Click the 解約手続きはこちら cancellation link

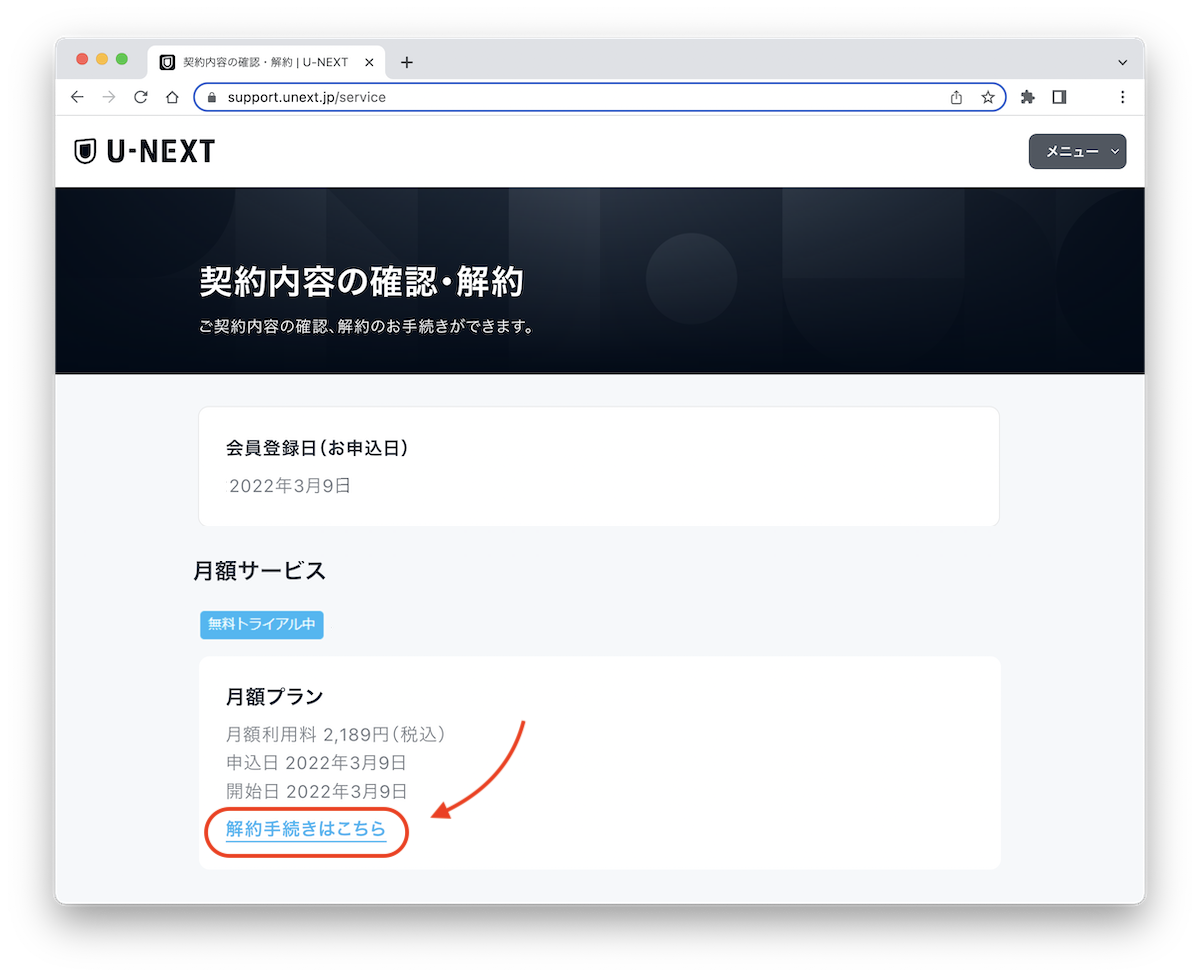305,831
